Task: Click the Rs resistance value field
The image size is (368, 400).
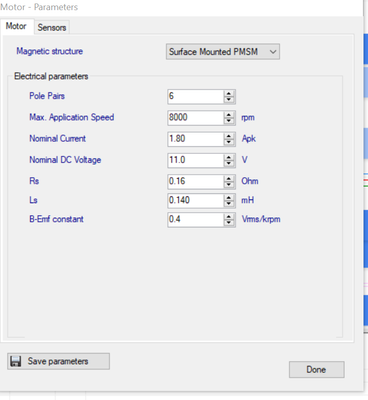Action: coord(195,182)
